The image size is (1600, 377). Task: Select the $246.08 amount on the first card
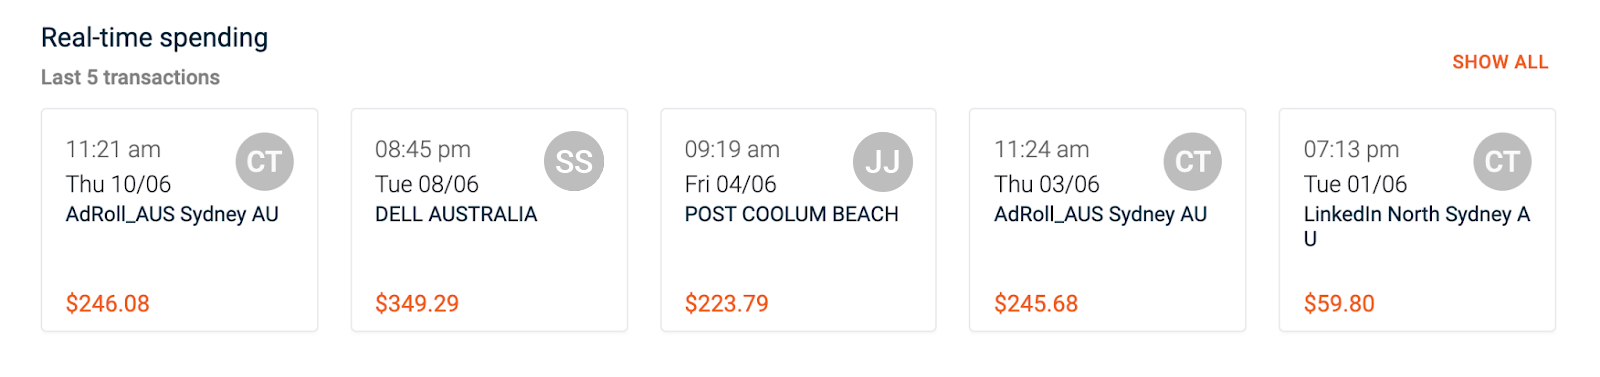click(x=108, y=303)
